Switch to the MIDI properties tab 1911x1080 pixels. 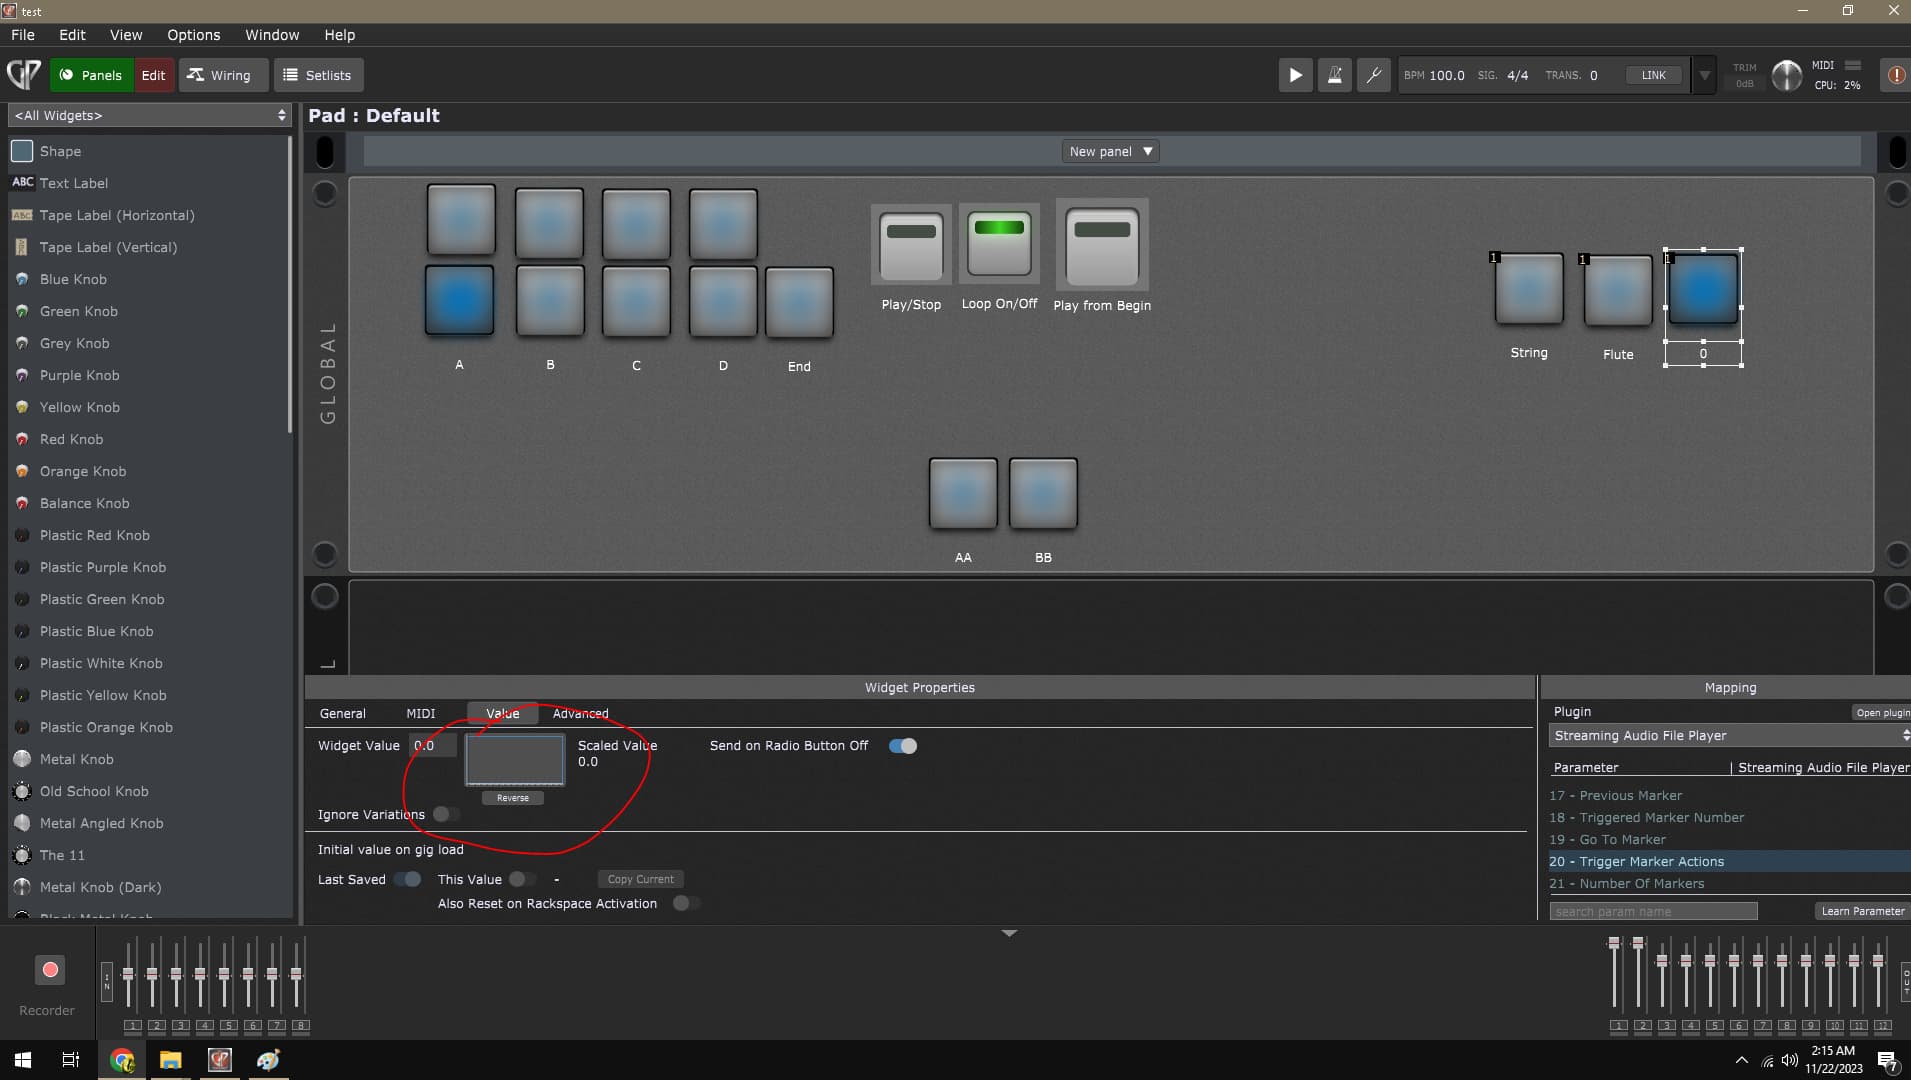click(420, 713)
